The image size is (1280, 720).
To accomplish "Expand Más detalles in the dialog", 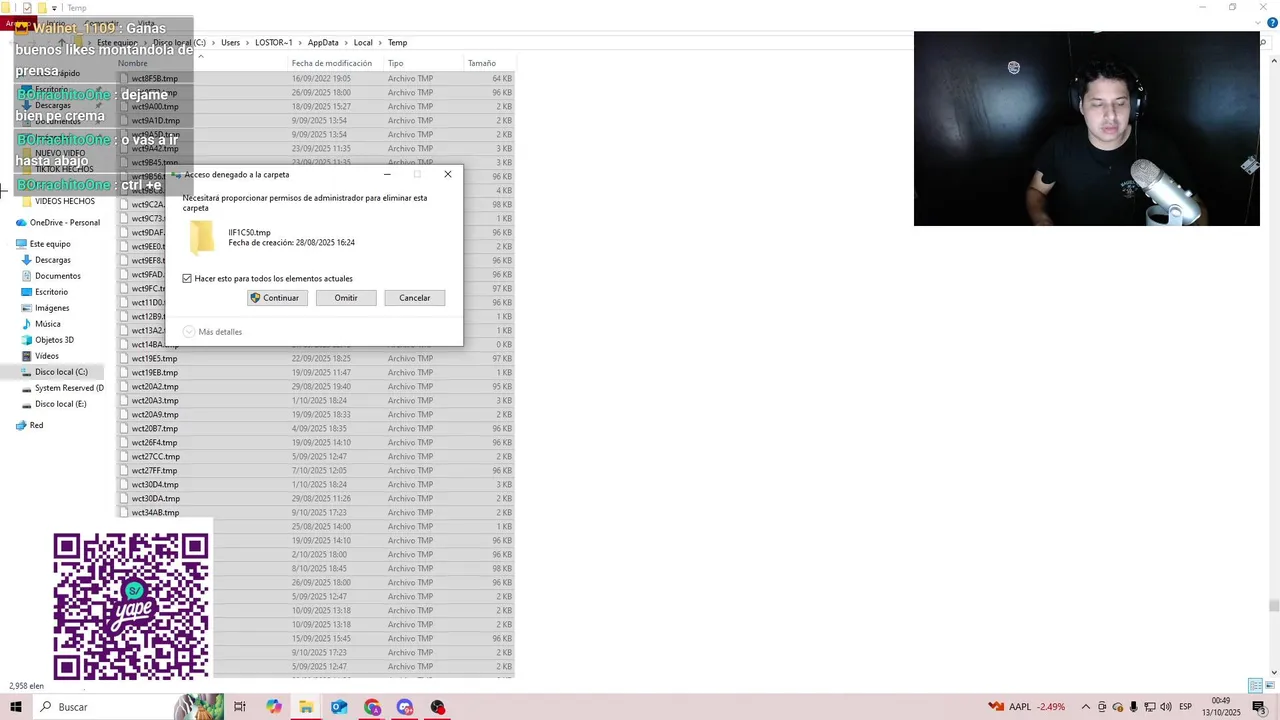I will tap(213, 332).
